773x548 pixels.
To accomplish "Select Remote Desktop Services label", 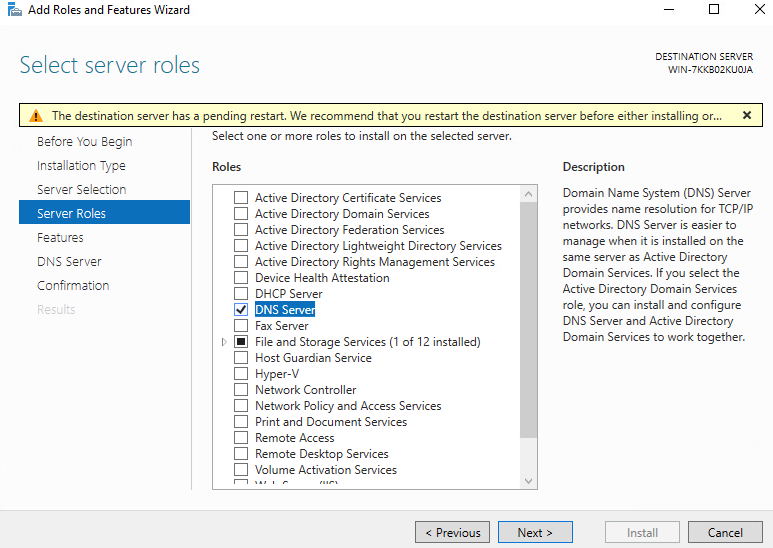I will tap(322, 454).
